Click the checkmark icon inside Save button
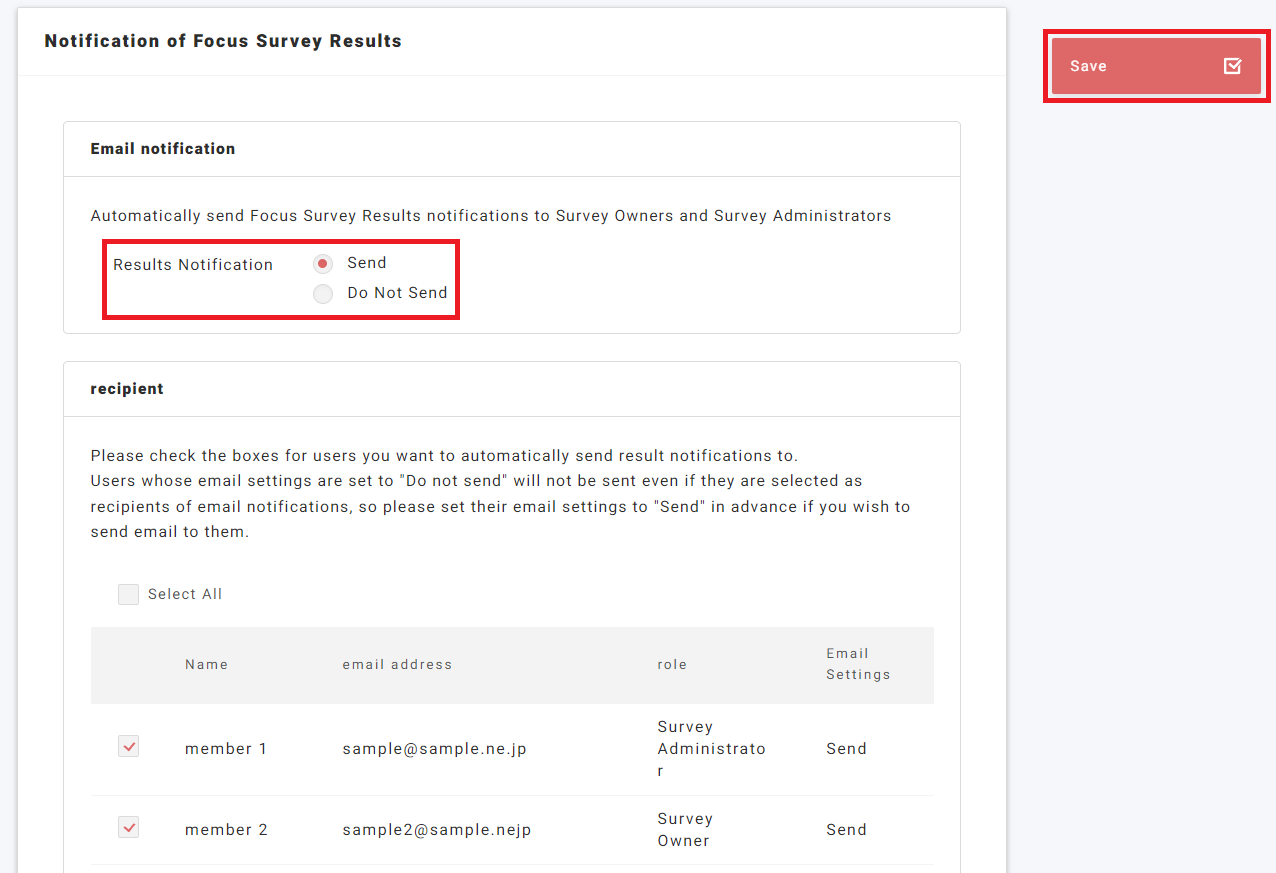This screenshot has width=1276, height=873. tap(1232, 66)
